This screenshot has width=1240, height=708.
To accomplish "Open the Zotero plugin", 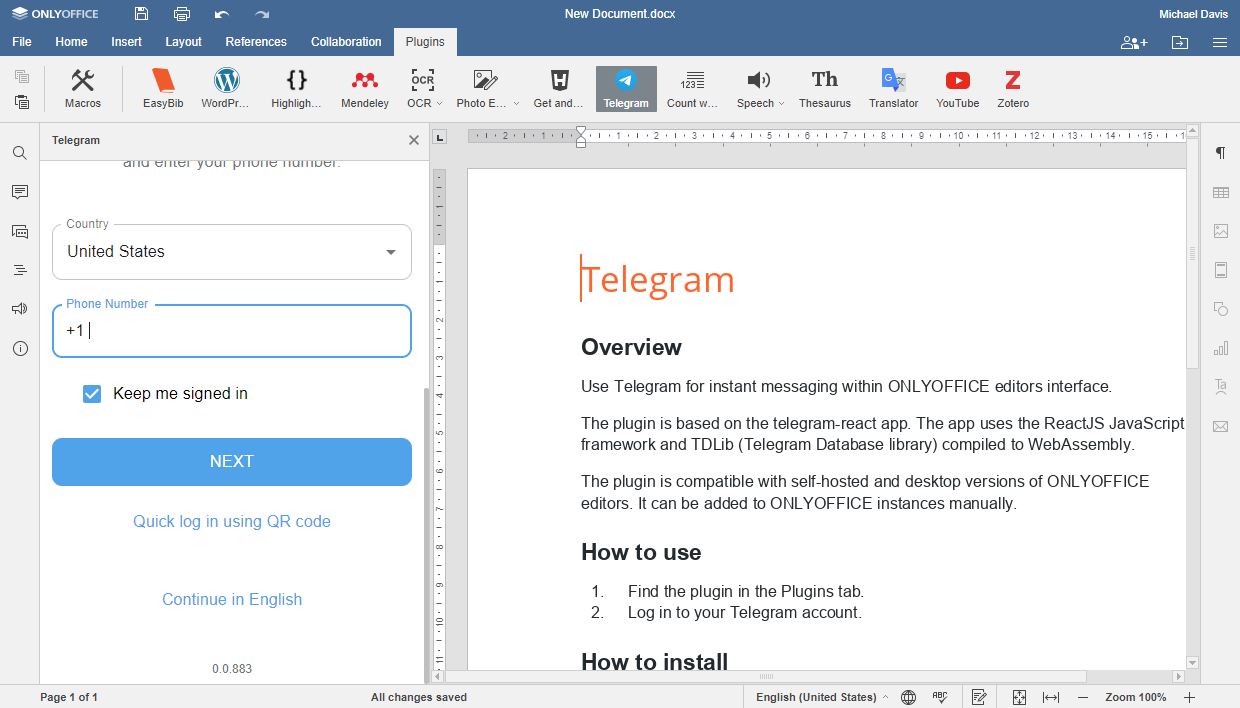I will [x=1013, y=89].
